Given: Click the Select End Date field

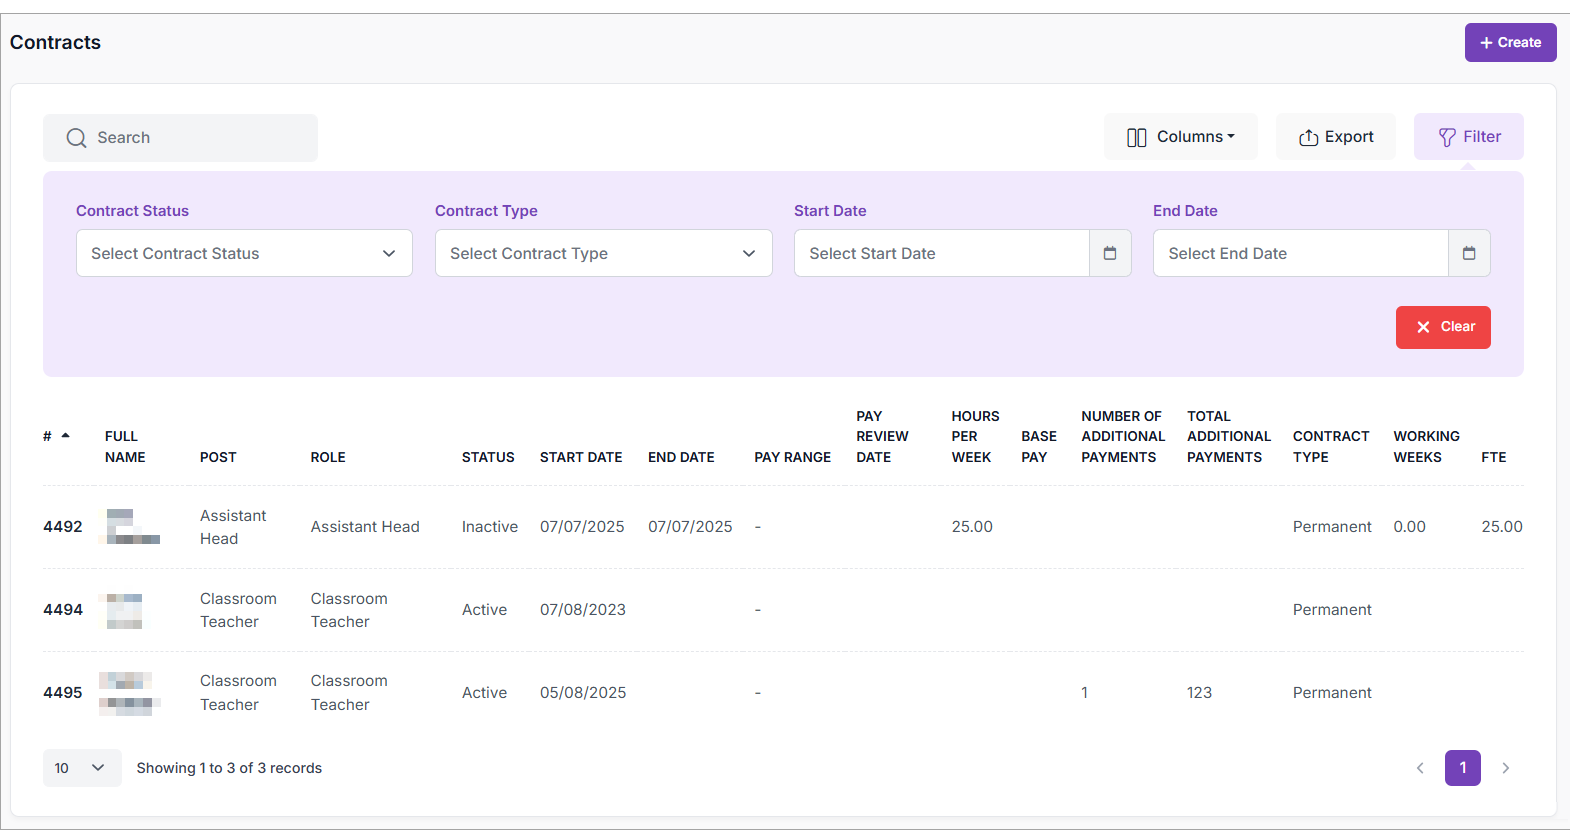Looking at the screenshot, I should click(1300, 253).
